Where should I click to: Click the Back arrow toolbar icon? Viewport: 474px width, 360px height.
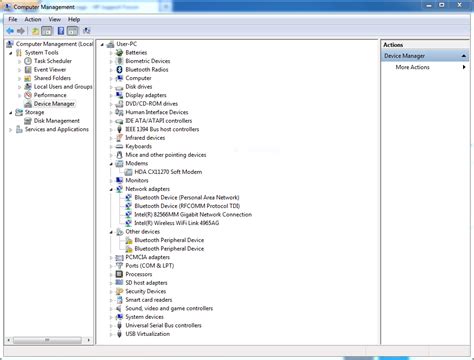click(x=10, y=31)
